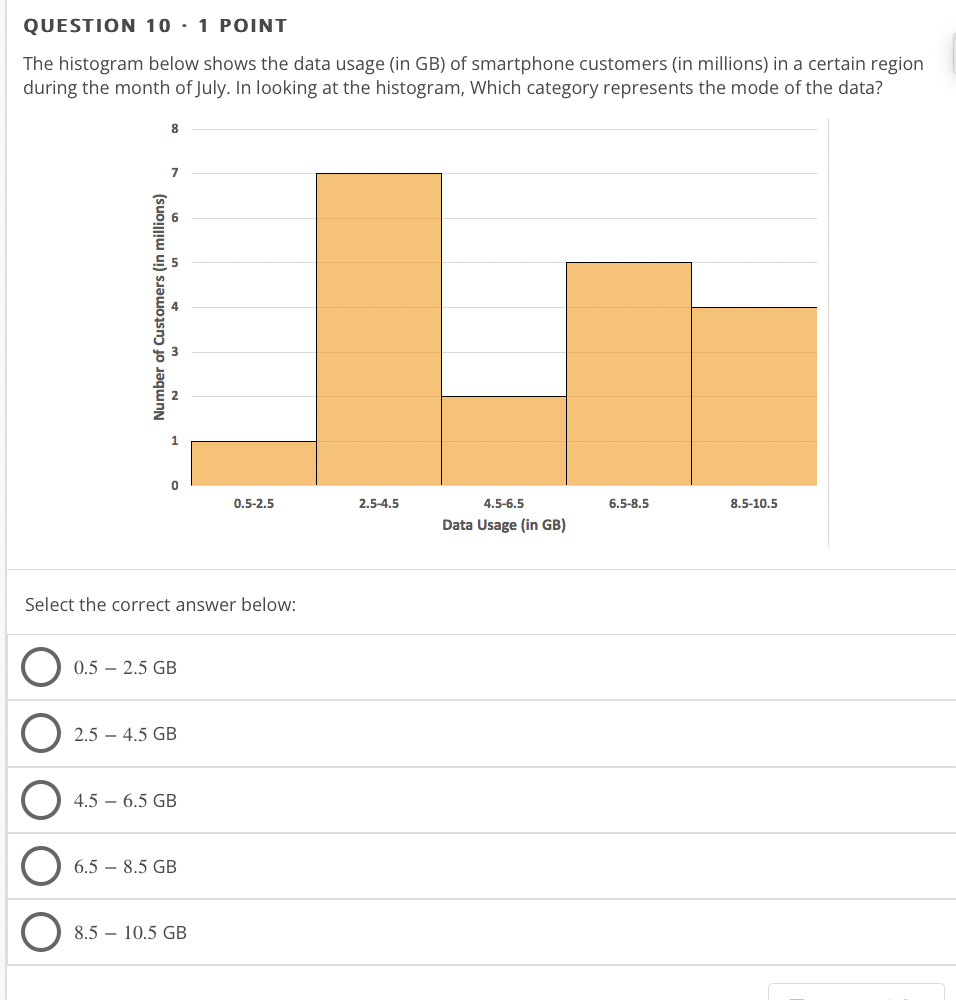The width and height of the screenshot is (956, 1000).
Task: Click the partially visible button at bottom right
Action: (858, 992)
